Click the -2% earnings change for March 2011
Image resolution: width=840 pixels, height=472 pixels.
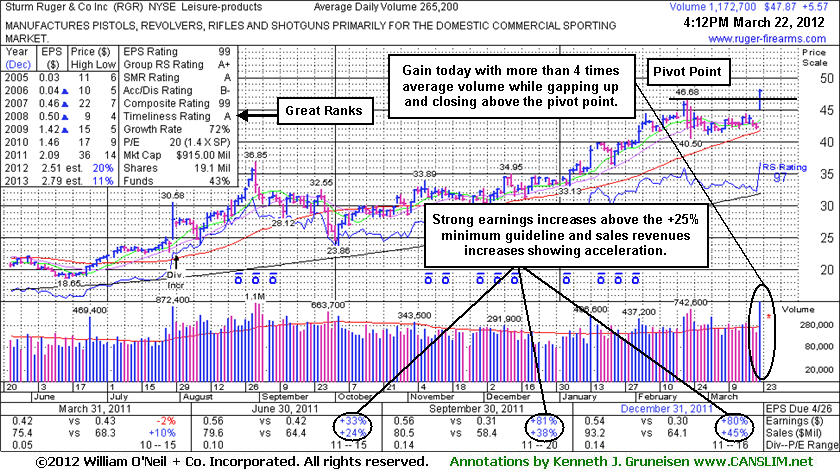166,421
